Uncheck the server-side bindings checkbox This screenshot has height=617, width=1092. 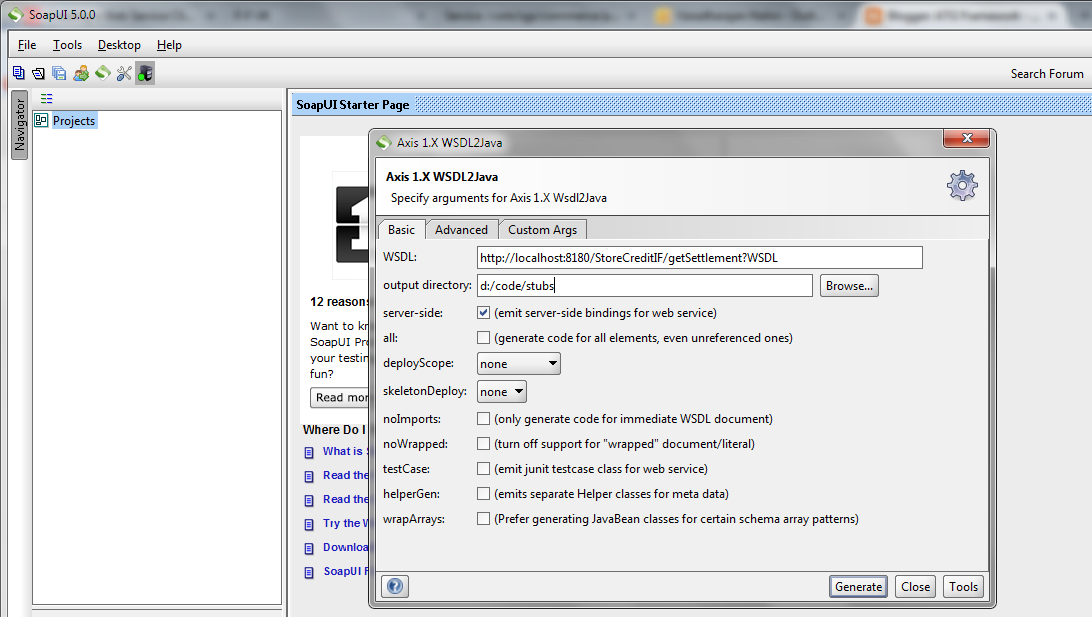(483, 312)
